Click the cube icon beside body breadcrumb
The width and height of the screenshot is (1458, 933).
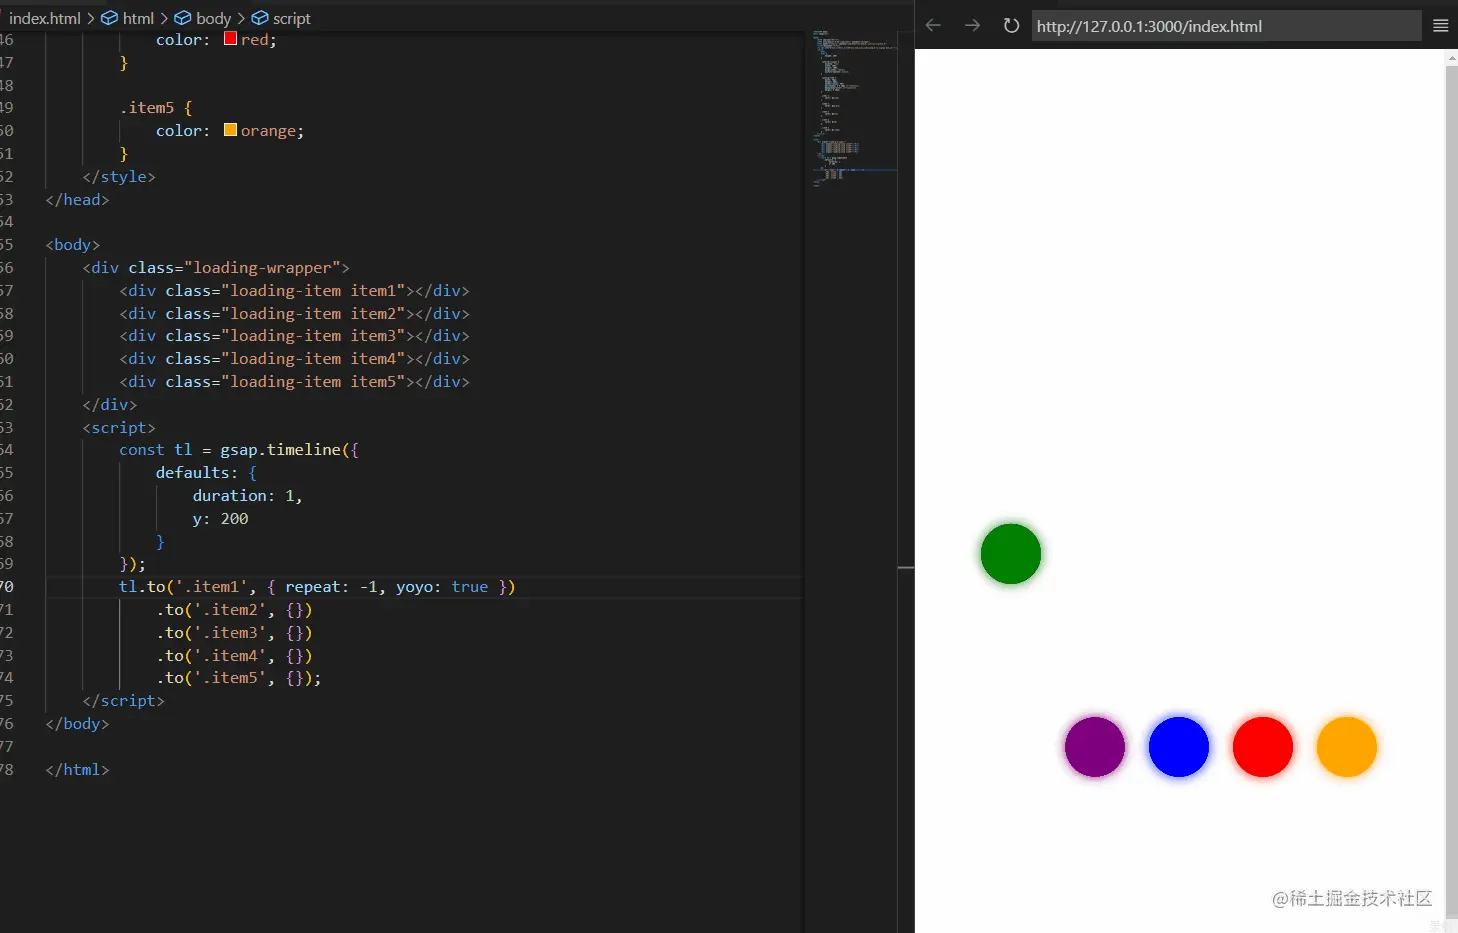click(180, 17)
